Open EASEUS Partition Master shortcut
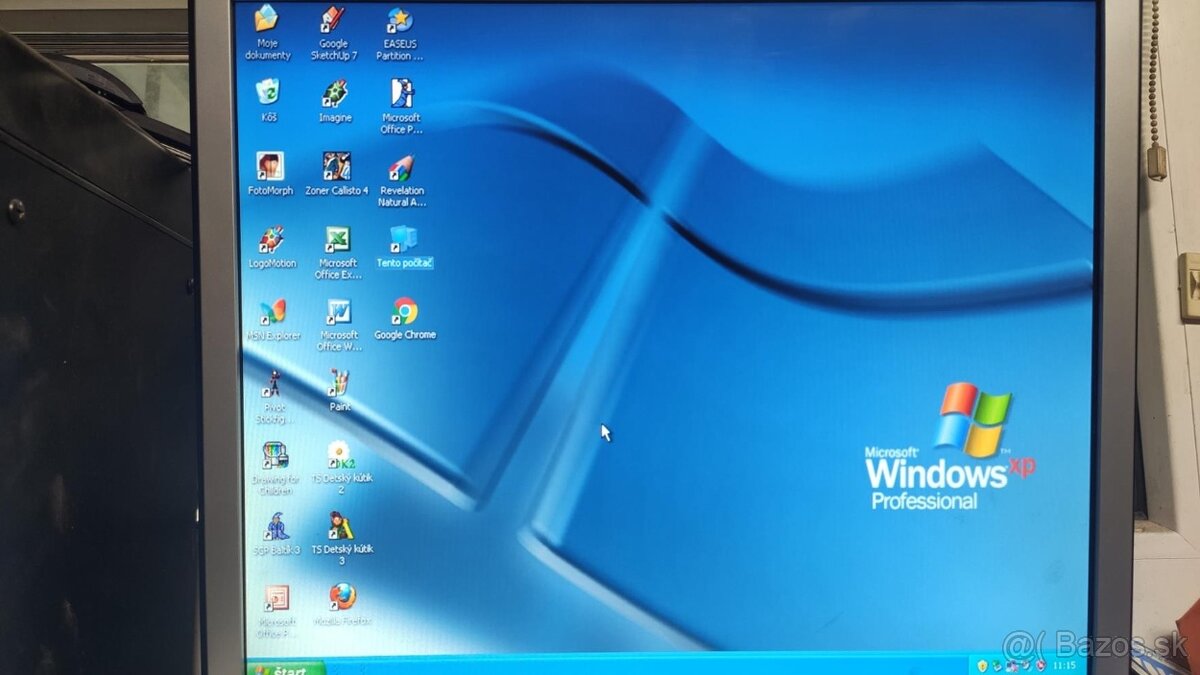Image resolution: width=1200 pixels, height=675 pixels. (x=399, y=21)
